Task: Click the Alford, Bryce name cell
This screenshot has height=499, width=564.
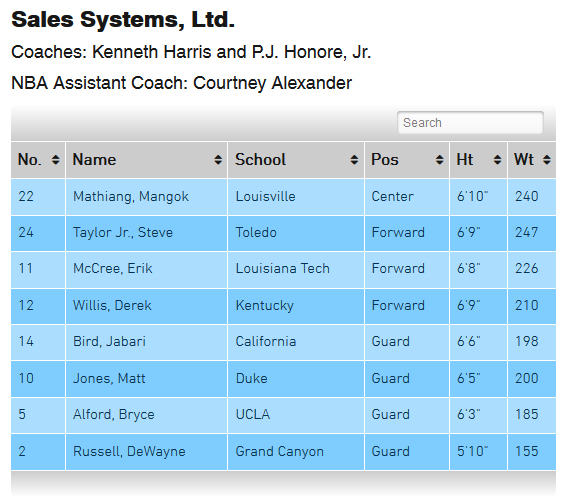Action: coord(146,415)
